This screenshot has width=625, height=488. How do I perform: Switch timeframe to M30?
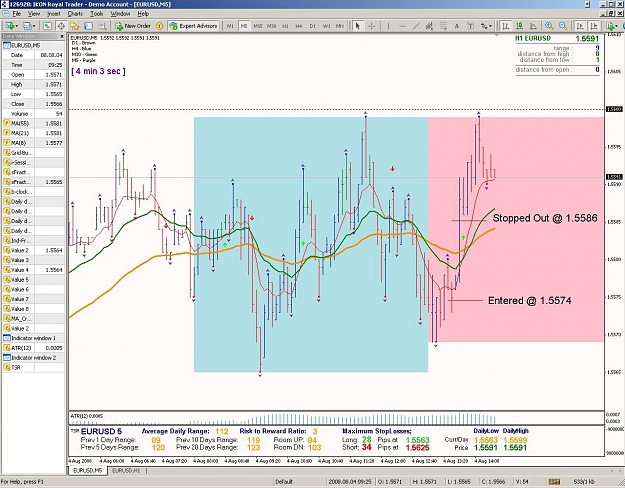[271, 26]
